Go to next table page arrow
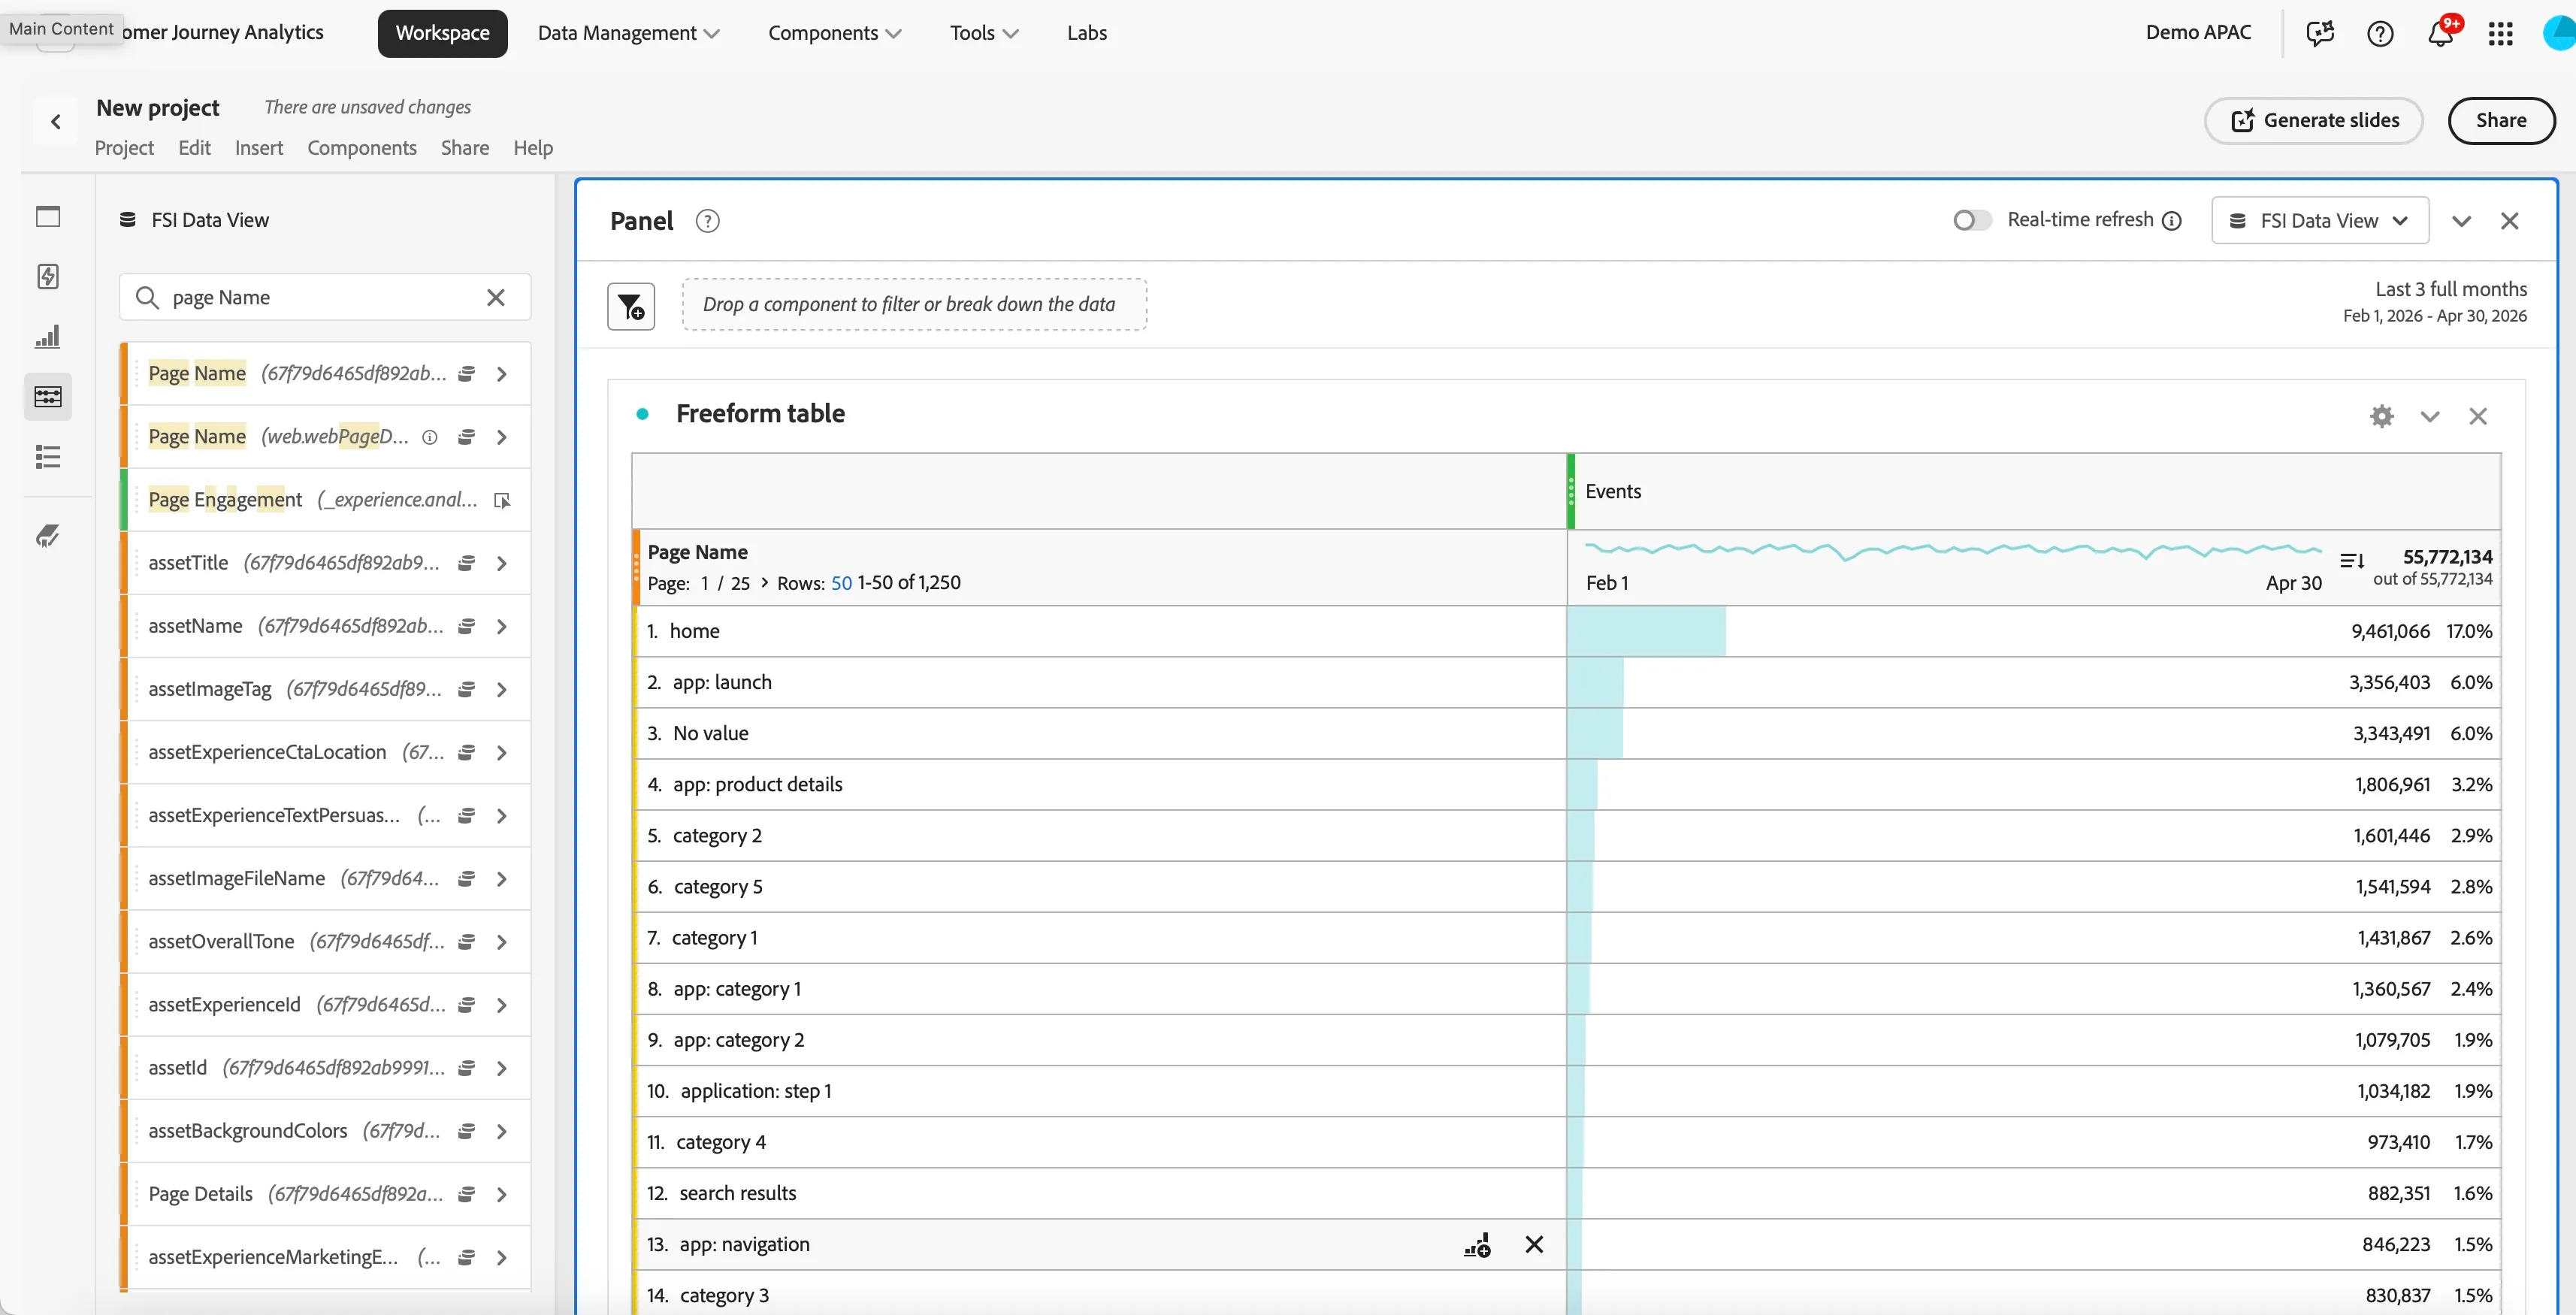The height and width of the screenshot is (1315, 2576). pyautogui.click(x=765, y=583)
